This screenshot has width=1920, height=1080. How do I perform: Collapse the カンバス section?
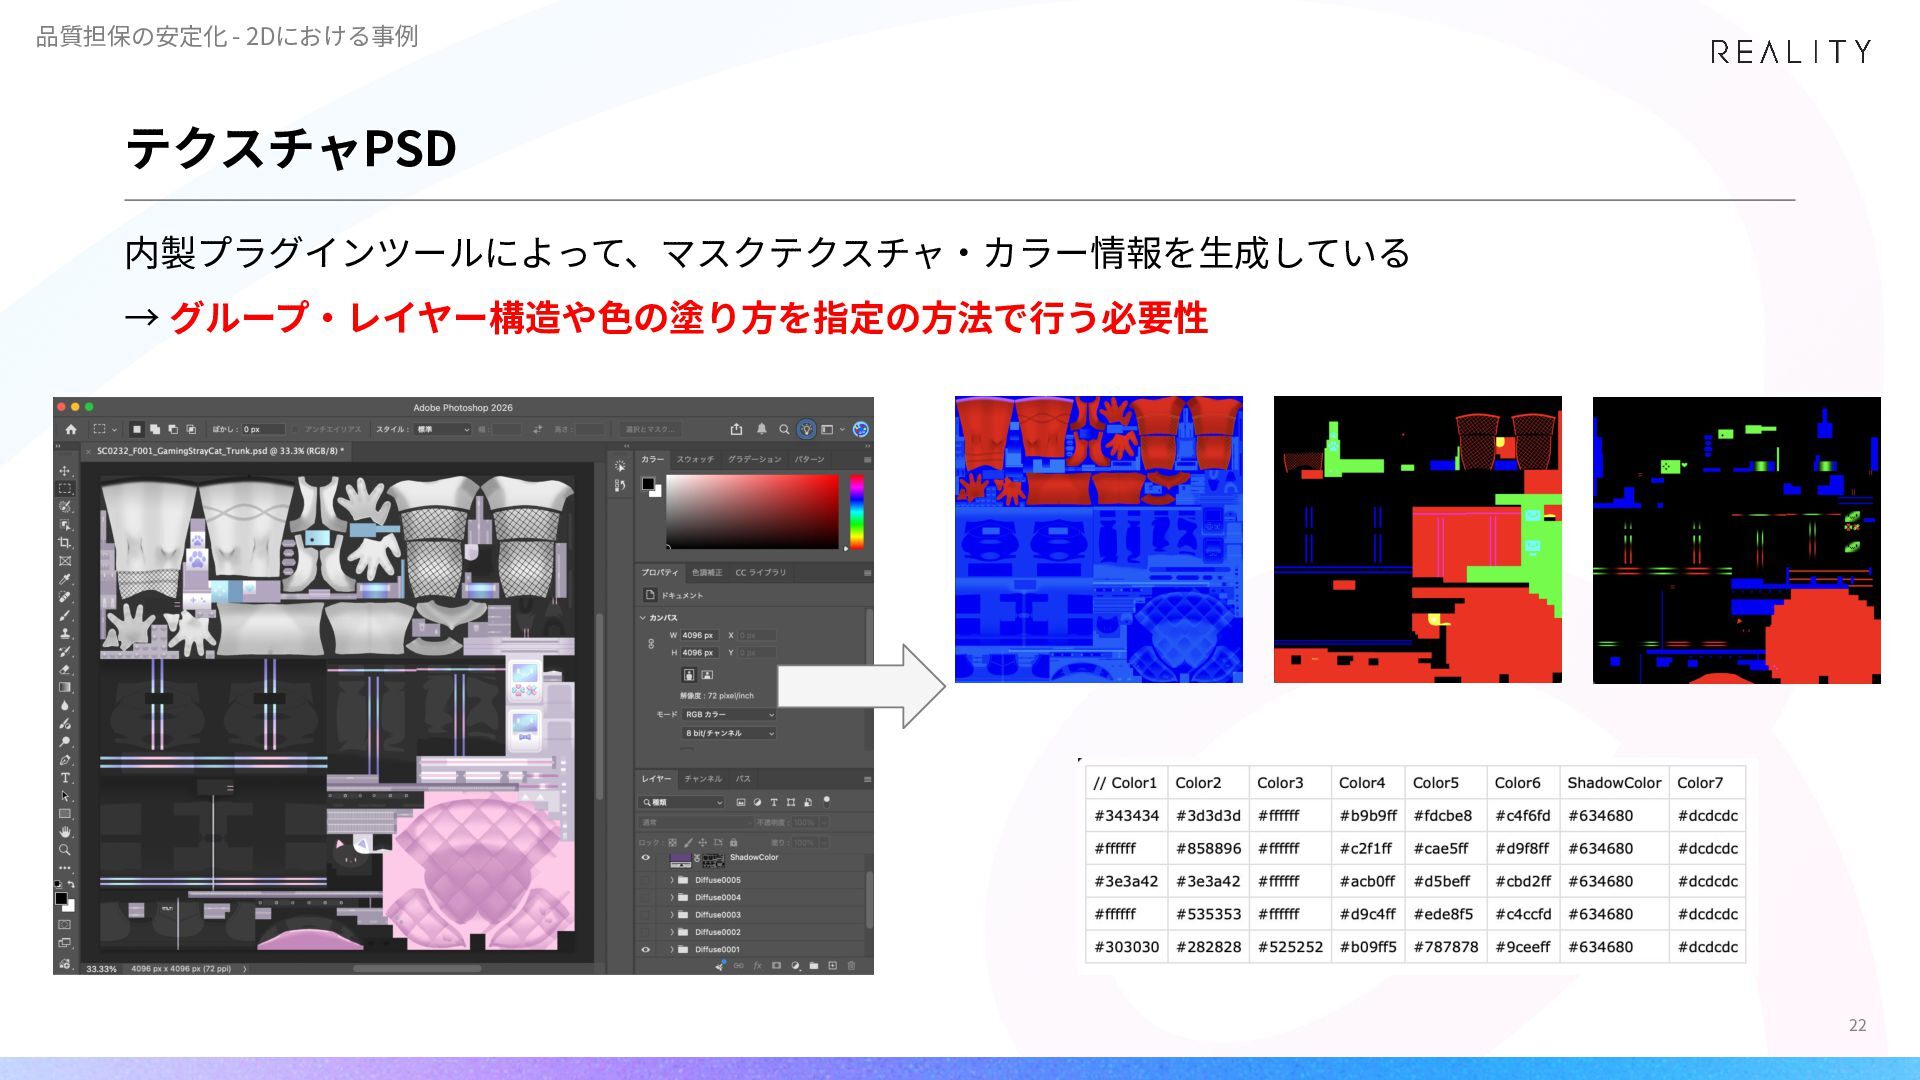[x=643, y=618]
